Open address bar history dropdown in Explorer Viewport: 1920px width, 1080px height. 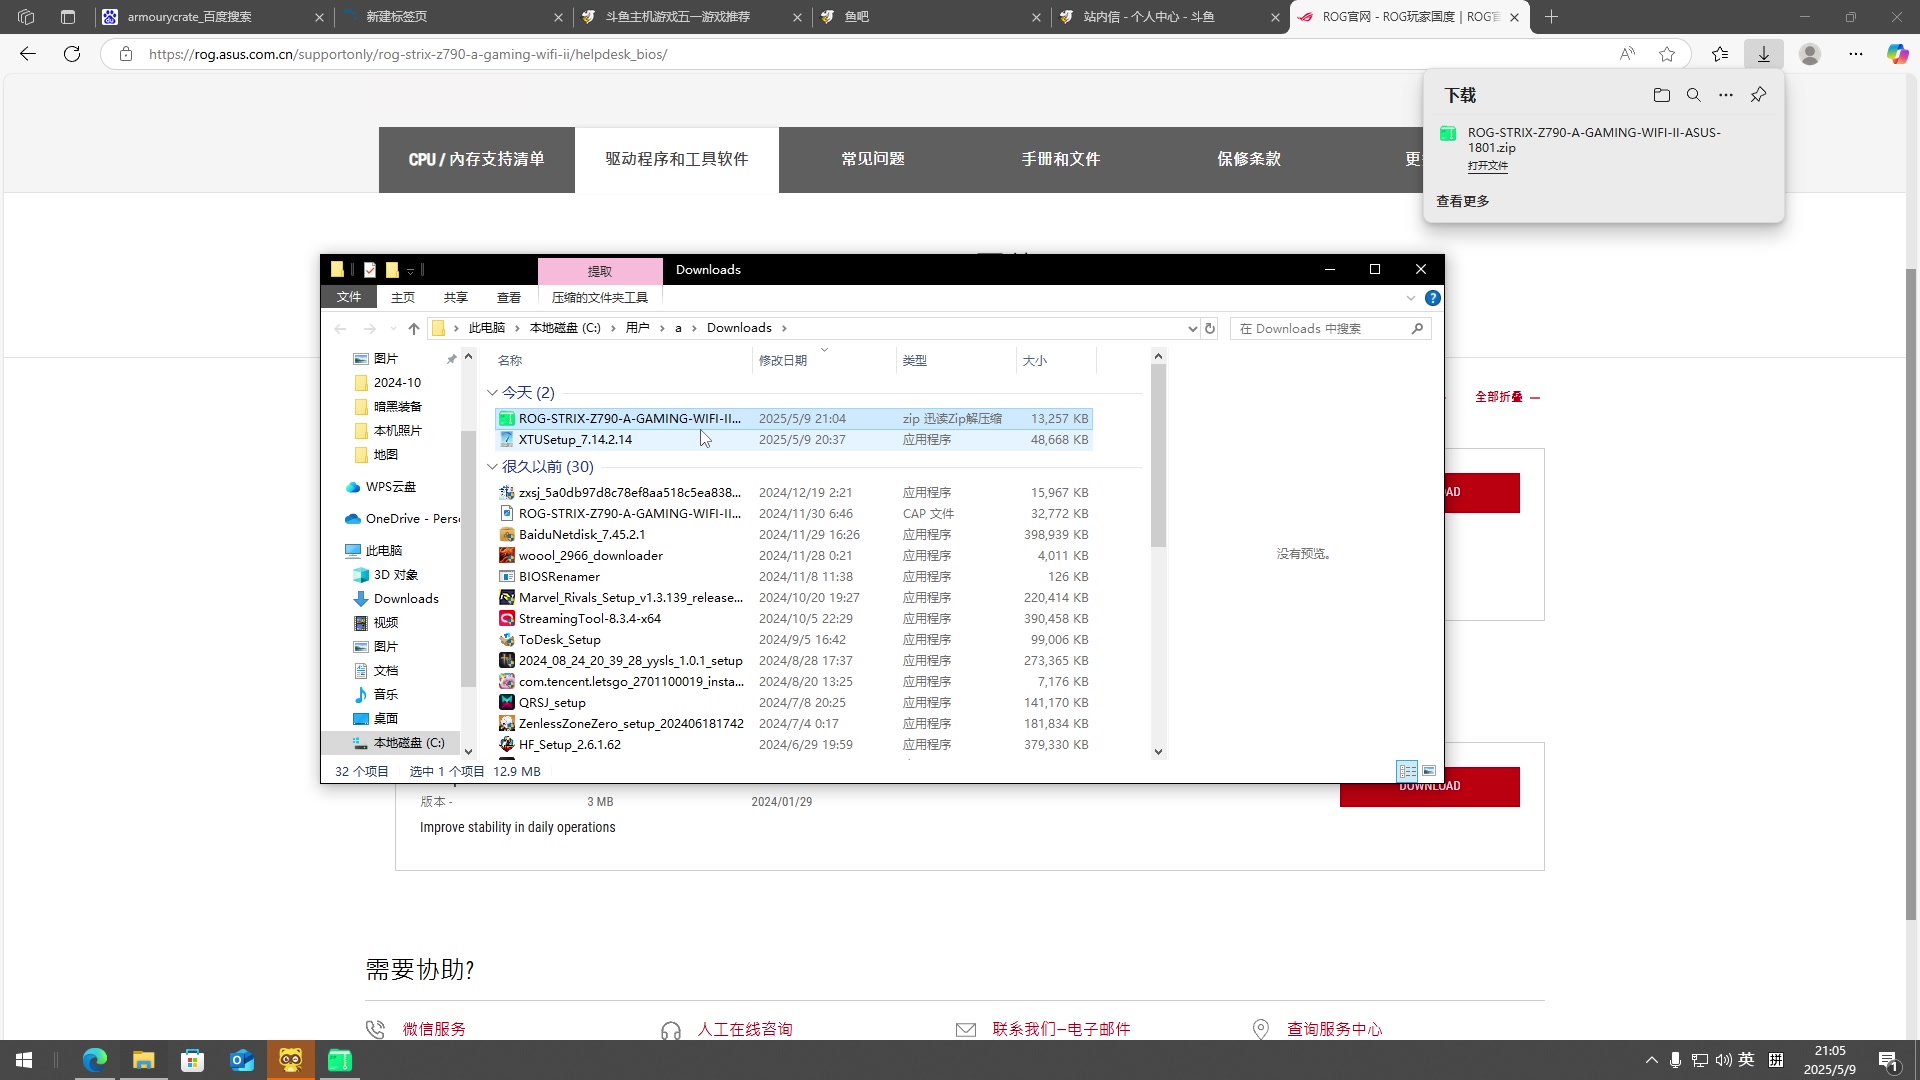[x=1192, y=328]
